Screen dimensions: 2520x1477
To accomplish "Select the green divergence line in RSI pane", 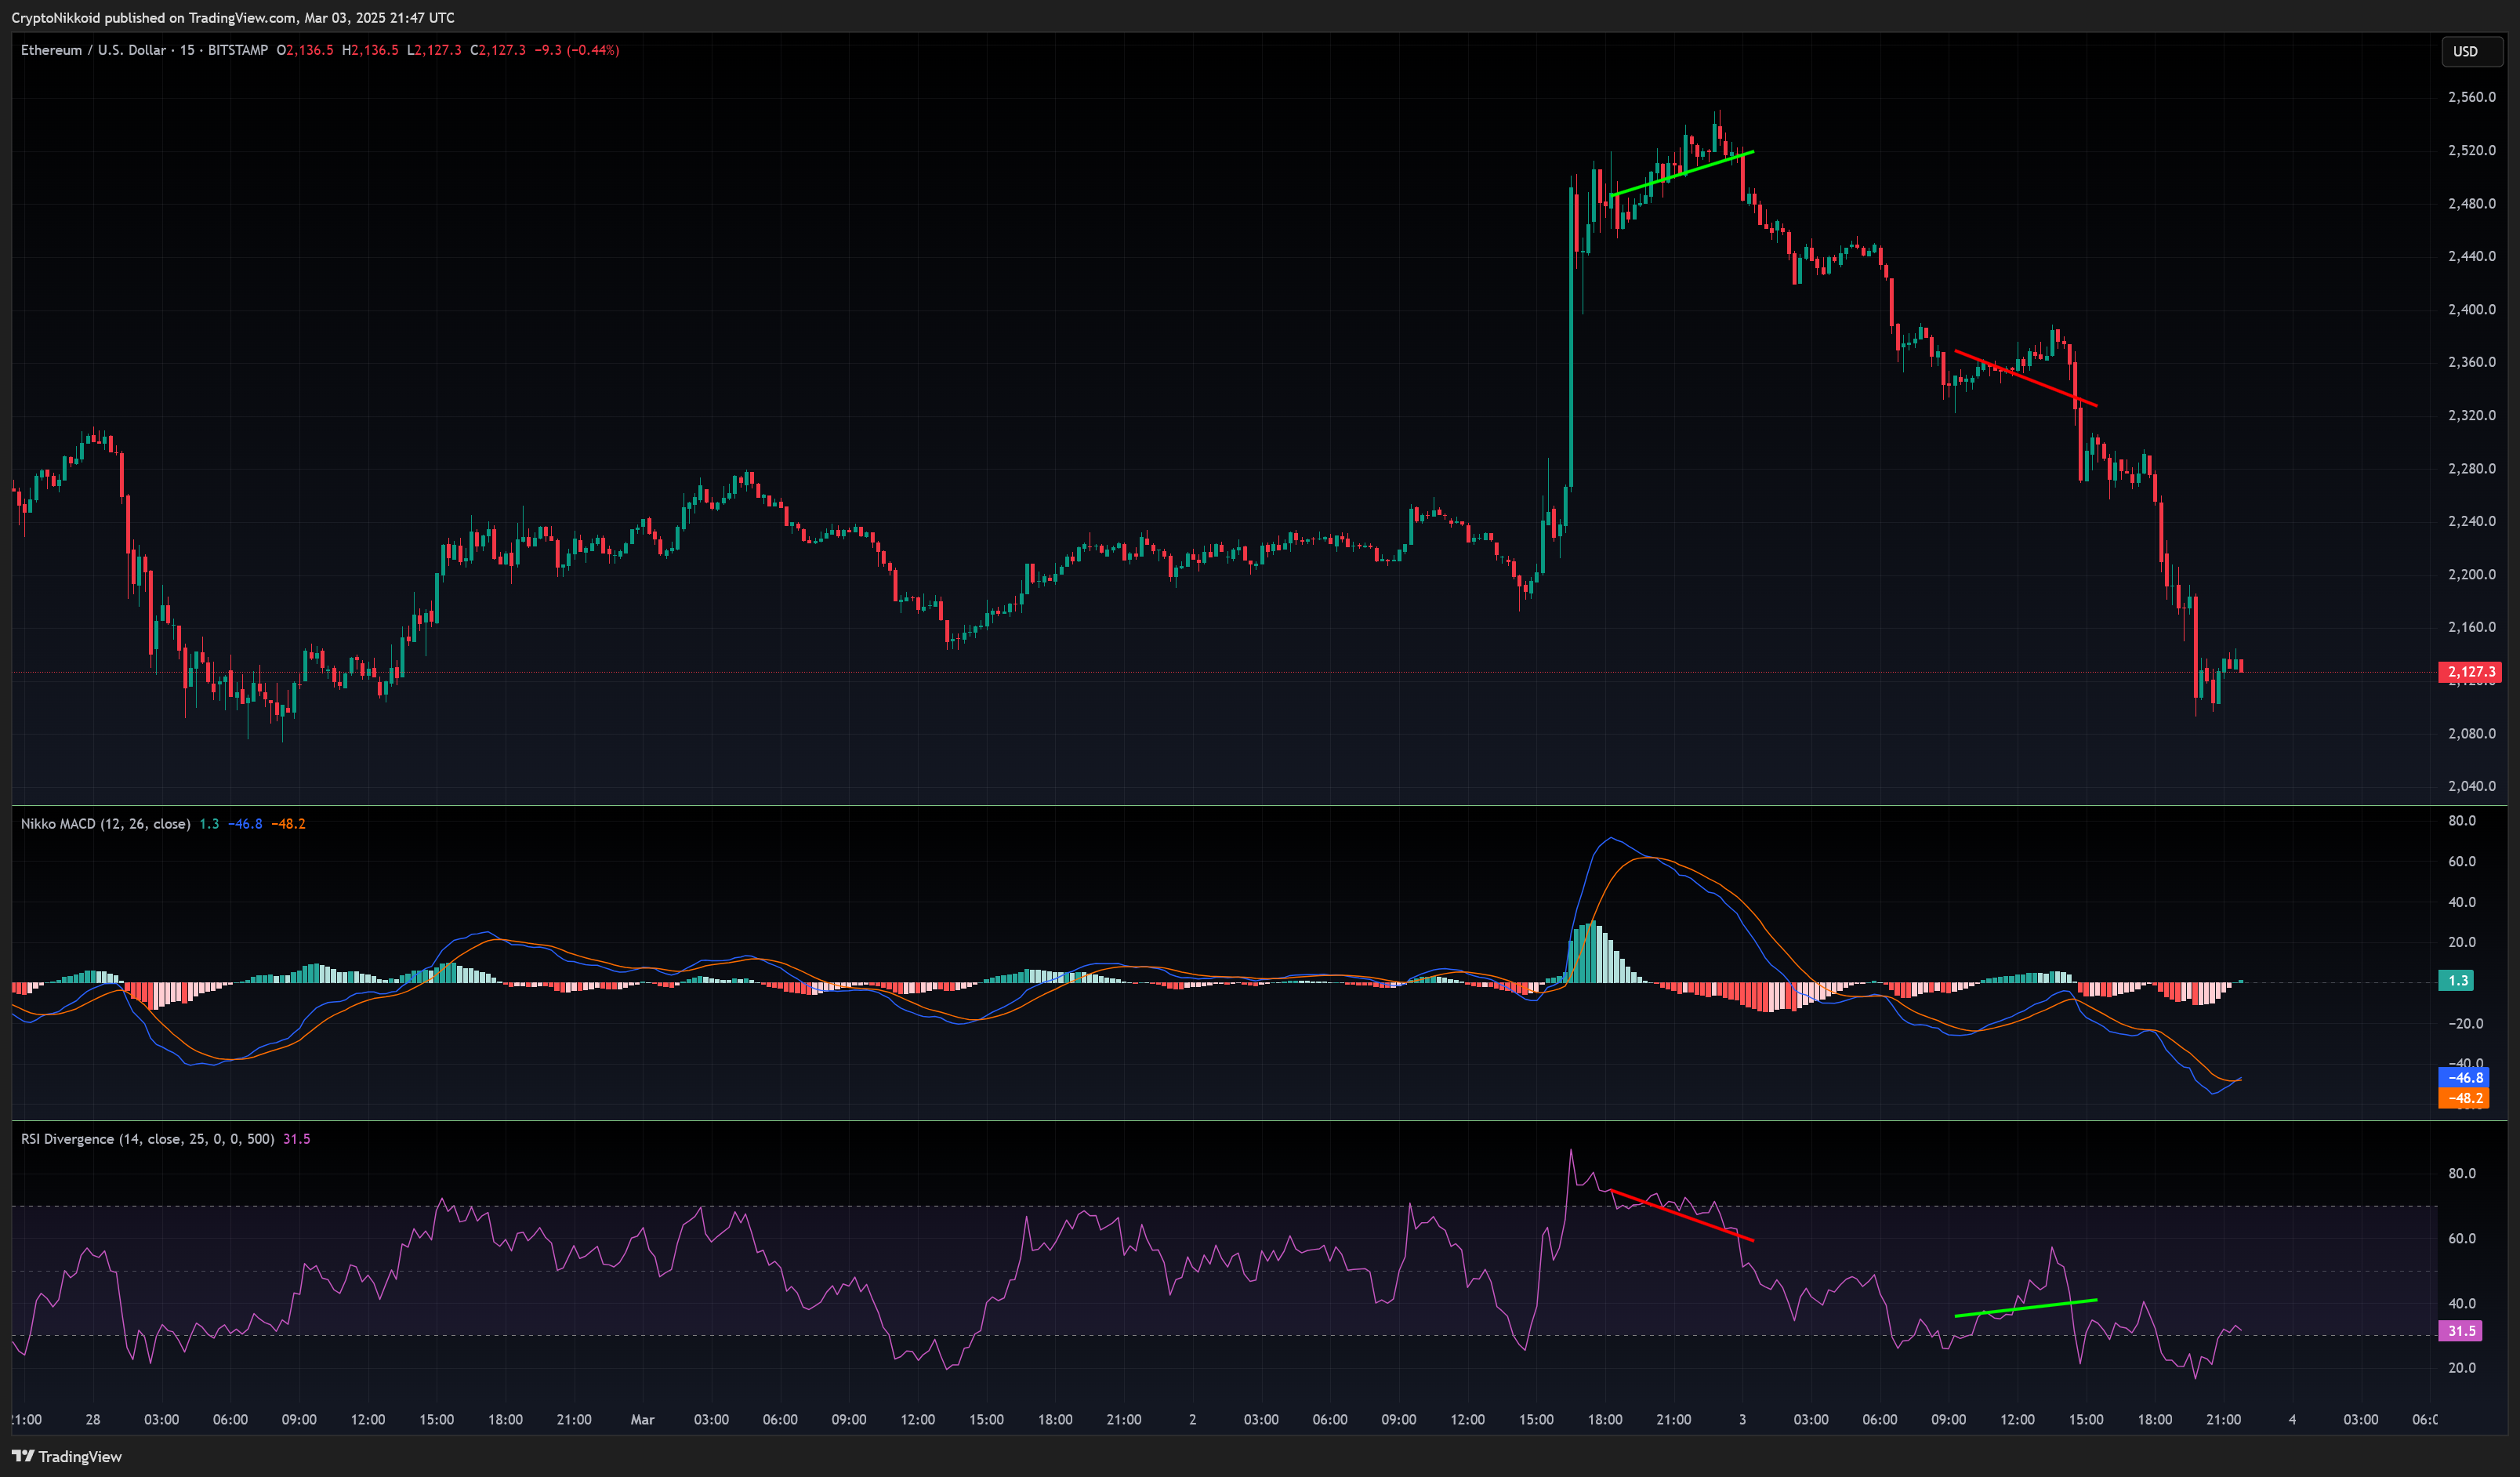I will pos(2025,1308).
